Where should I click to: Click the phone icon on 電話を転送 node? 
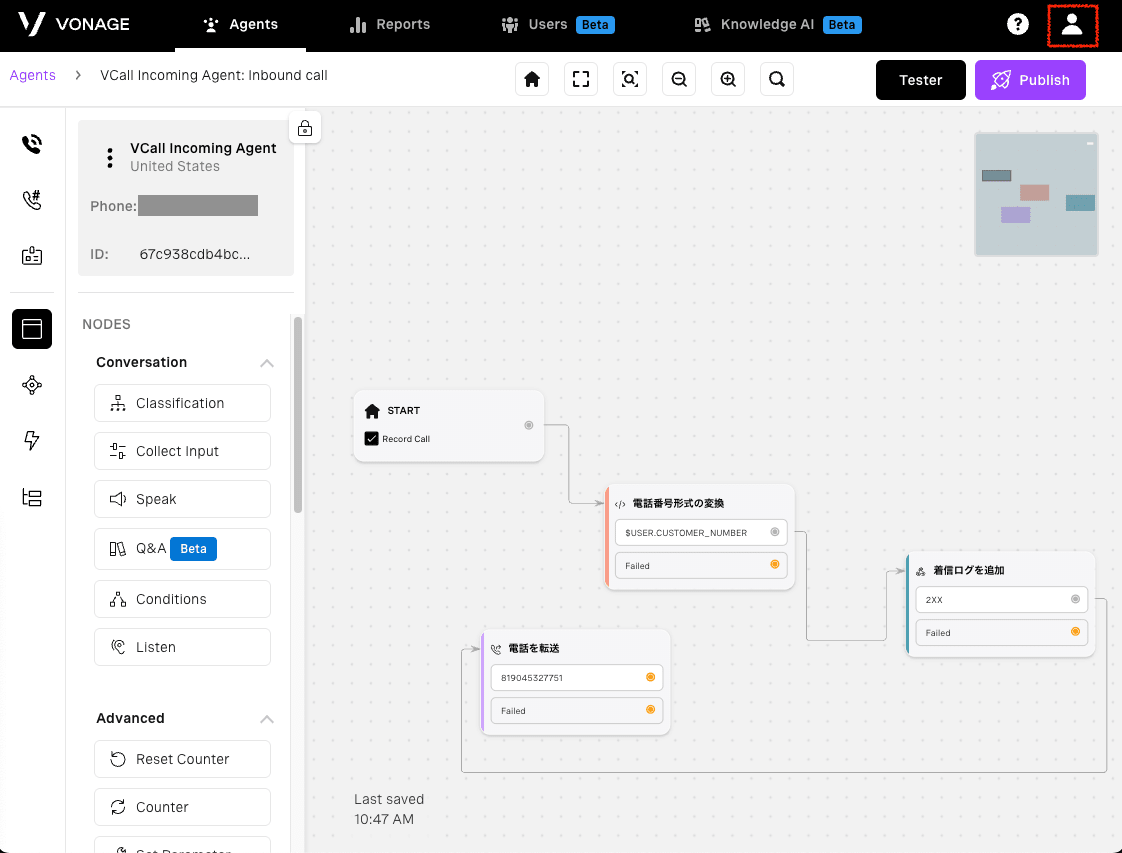[496, 649]
